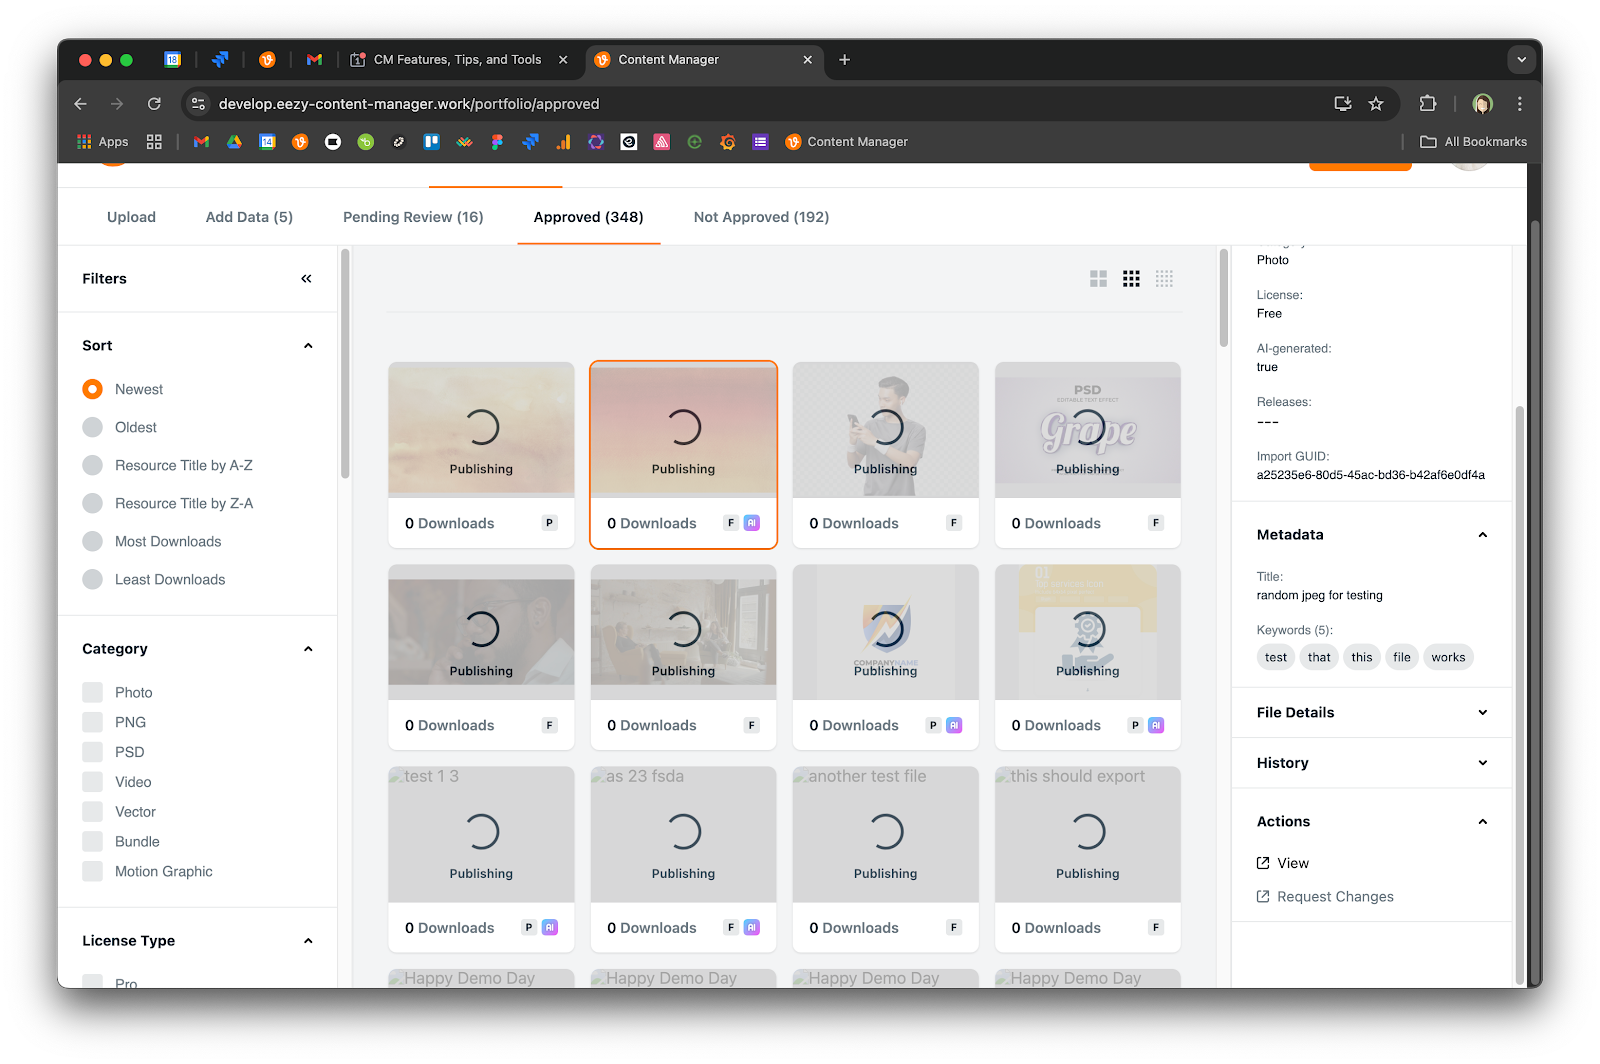Open the Pending Review (16) tab
The height and width of the screenshot is (1064, 1600).
pos(413,217)
